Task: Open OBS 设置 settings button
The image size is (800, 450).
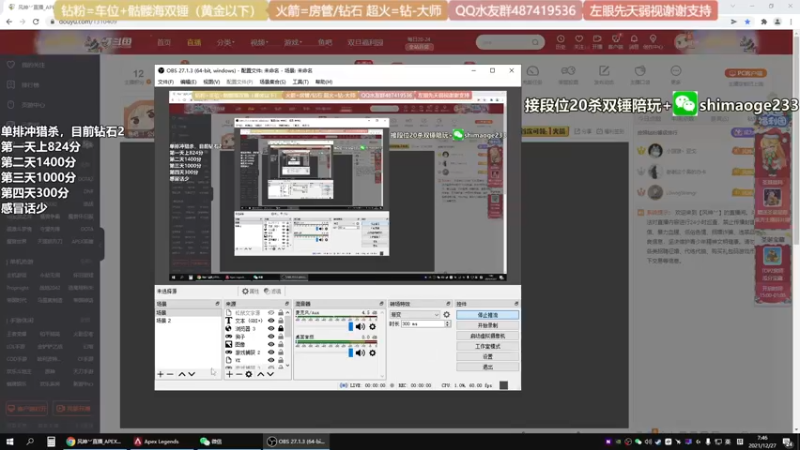Action: point(488,357)
